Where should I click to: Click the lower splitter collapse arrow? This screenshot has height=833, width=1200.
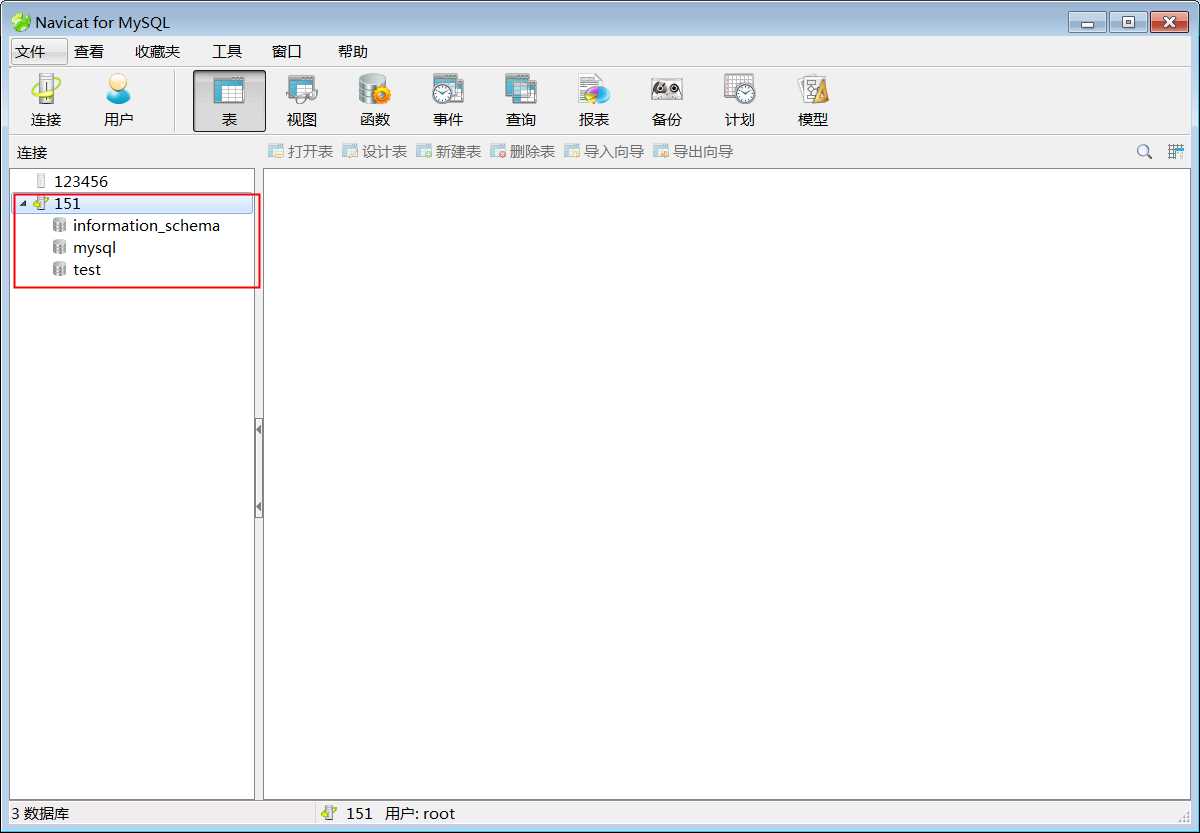tap(259, 508)
